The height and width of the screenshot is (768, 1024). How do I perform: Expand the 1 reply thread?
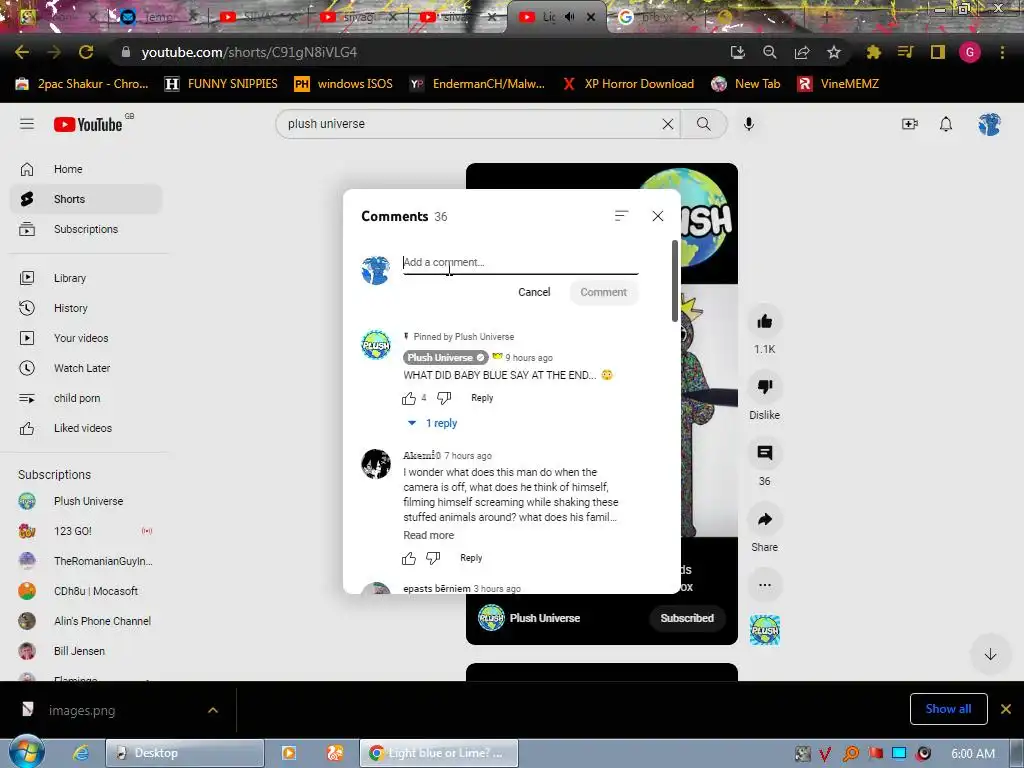[x=432, y=423]
